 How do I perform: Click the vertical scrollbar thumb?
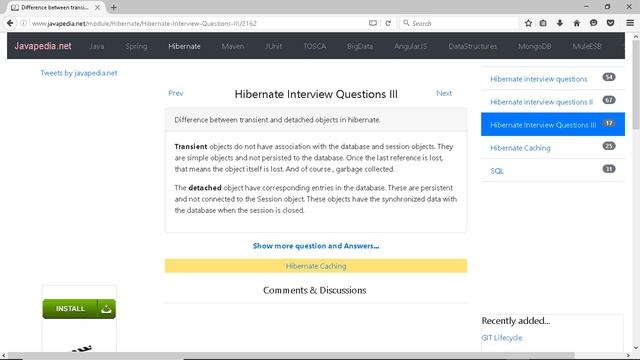click(636, 84)
